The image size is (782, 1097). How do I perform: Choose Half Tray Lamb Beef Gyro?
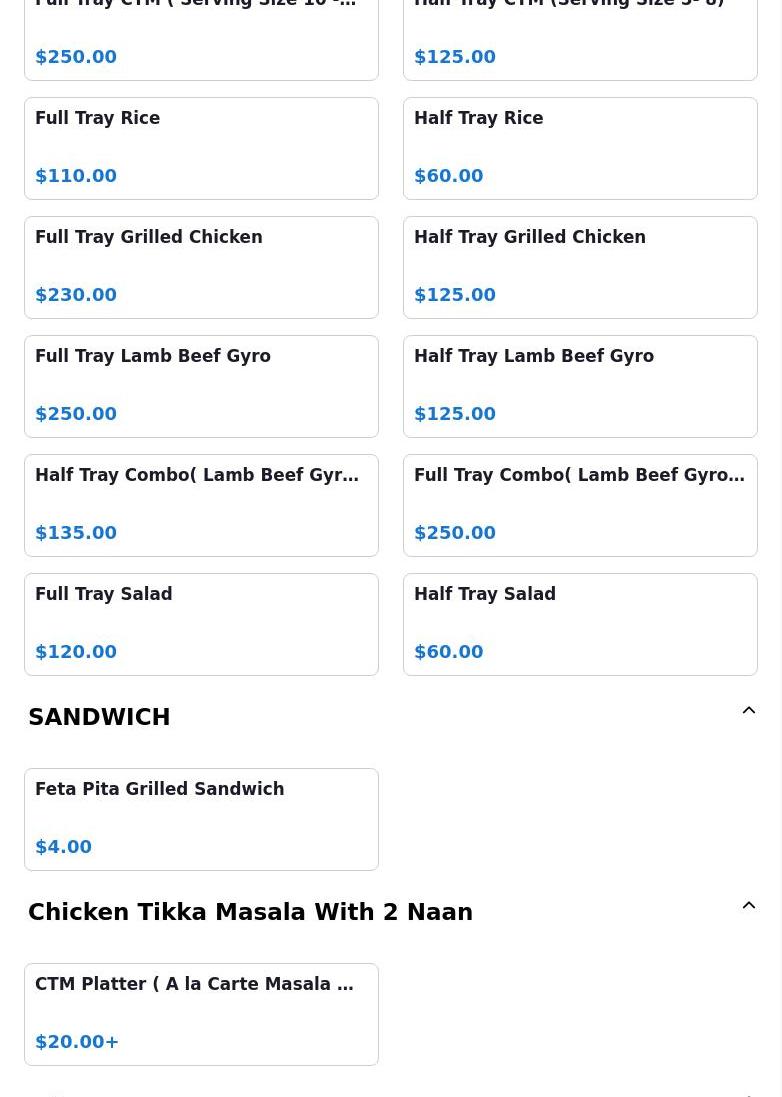(x=580, y=386)
